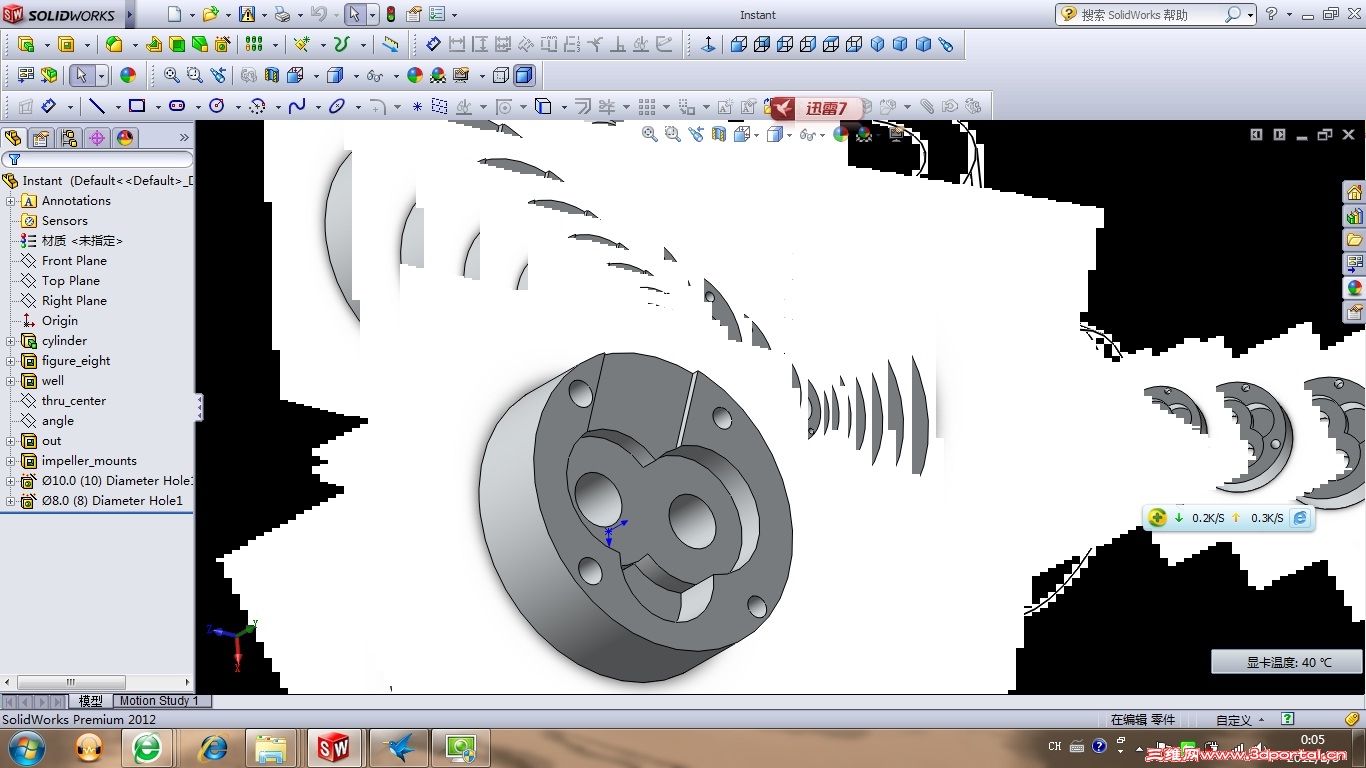The image size is (1366, 768).
Task: Select the Spline sketch tool
Action: click(297, 106)
